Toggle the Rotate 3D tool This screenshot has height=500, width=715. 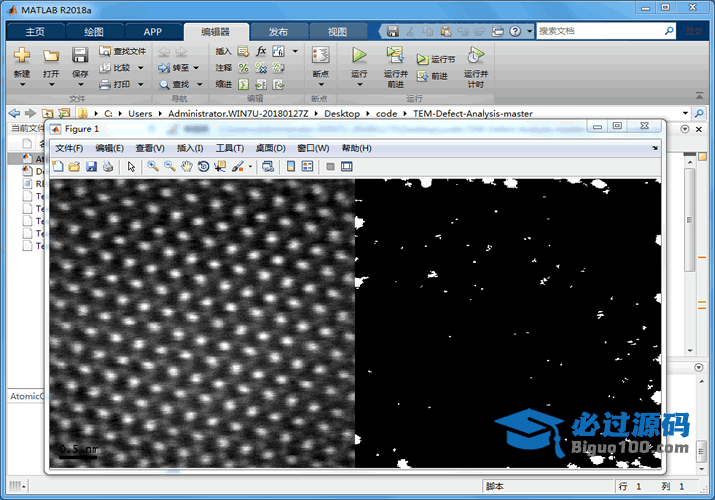pos(203,166)
